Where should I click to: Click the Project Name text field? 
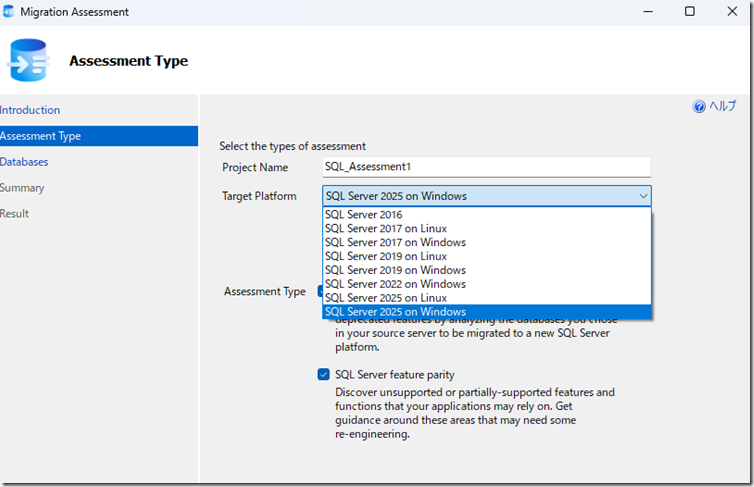tap(486, 167)
